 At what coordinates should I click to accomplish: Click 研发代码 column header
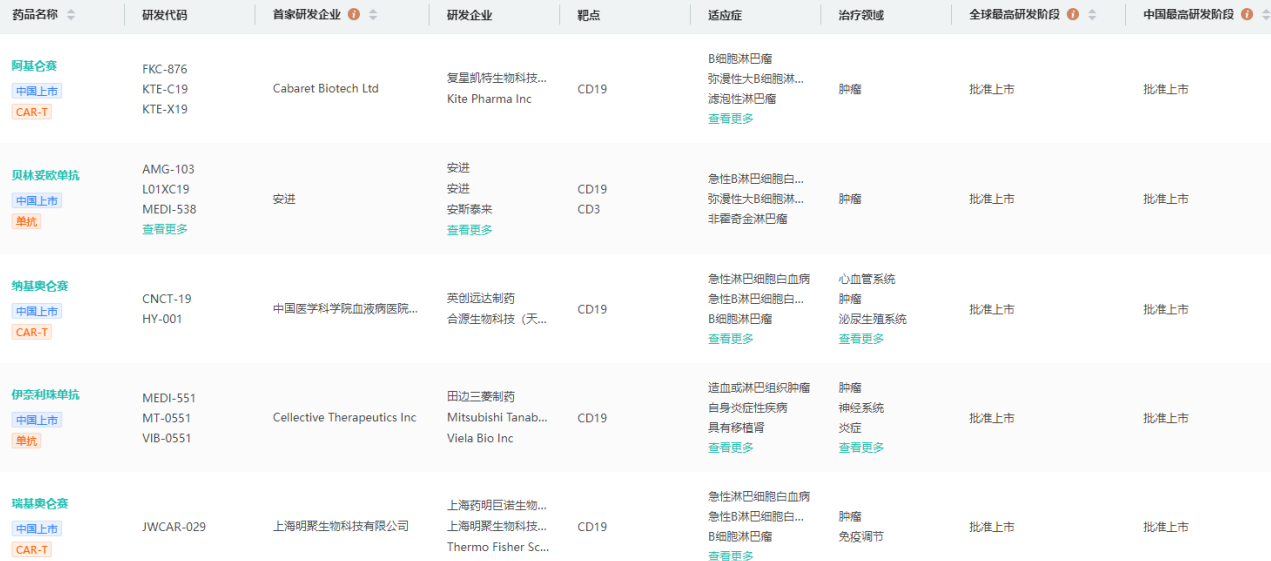pyautogui.click(x=164, y=15)
